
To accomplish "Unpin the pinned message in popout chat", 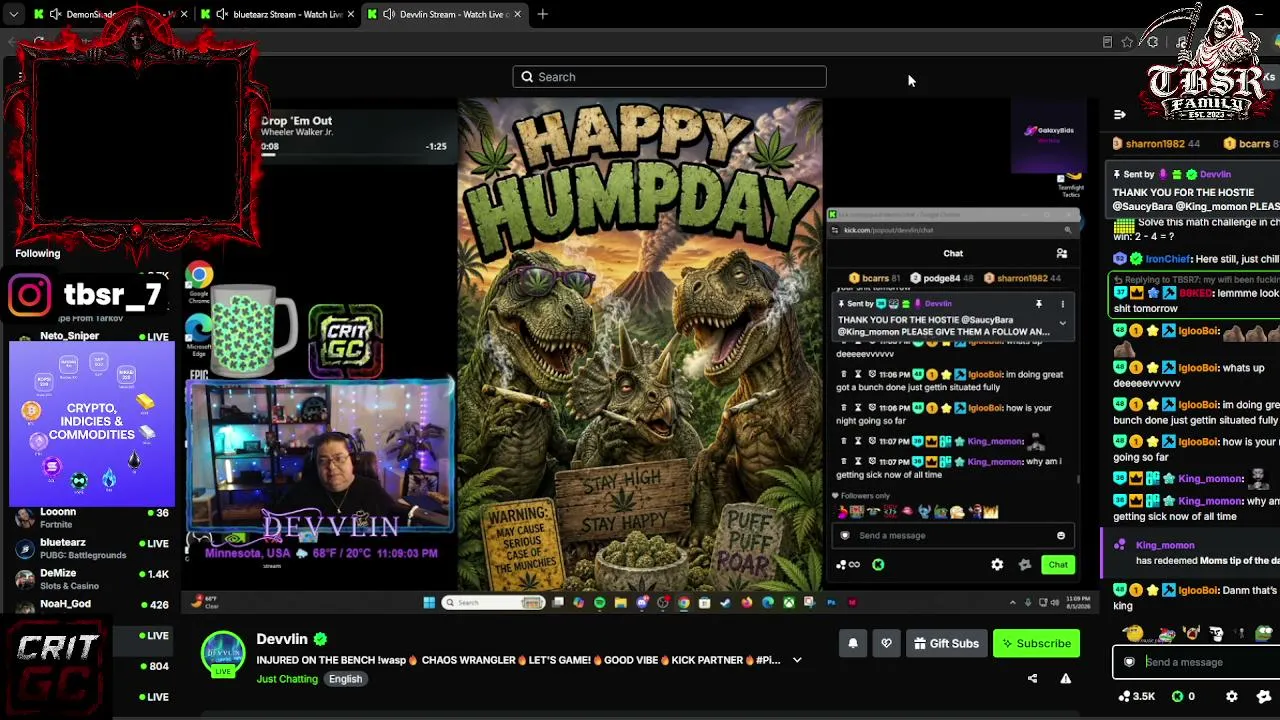I will point(1039,304).
